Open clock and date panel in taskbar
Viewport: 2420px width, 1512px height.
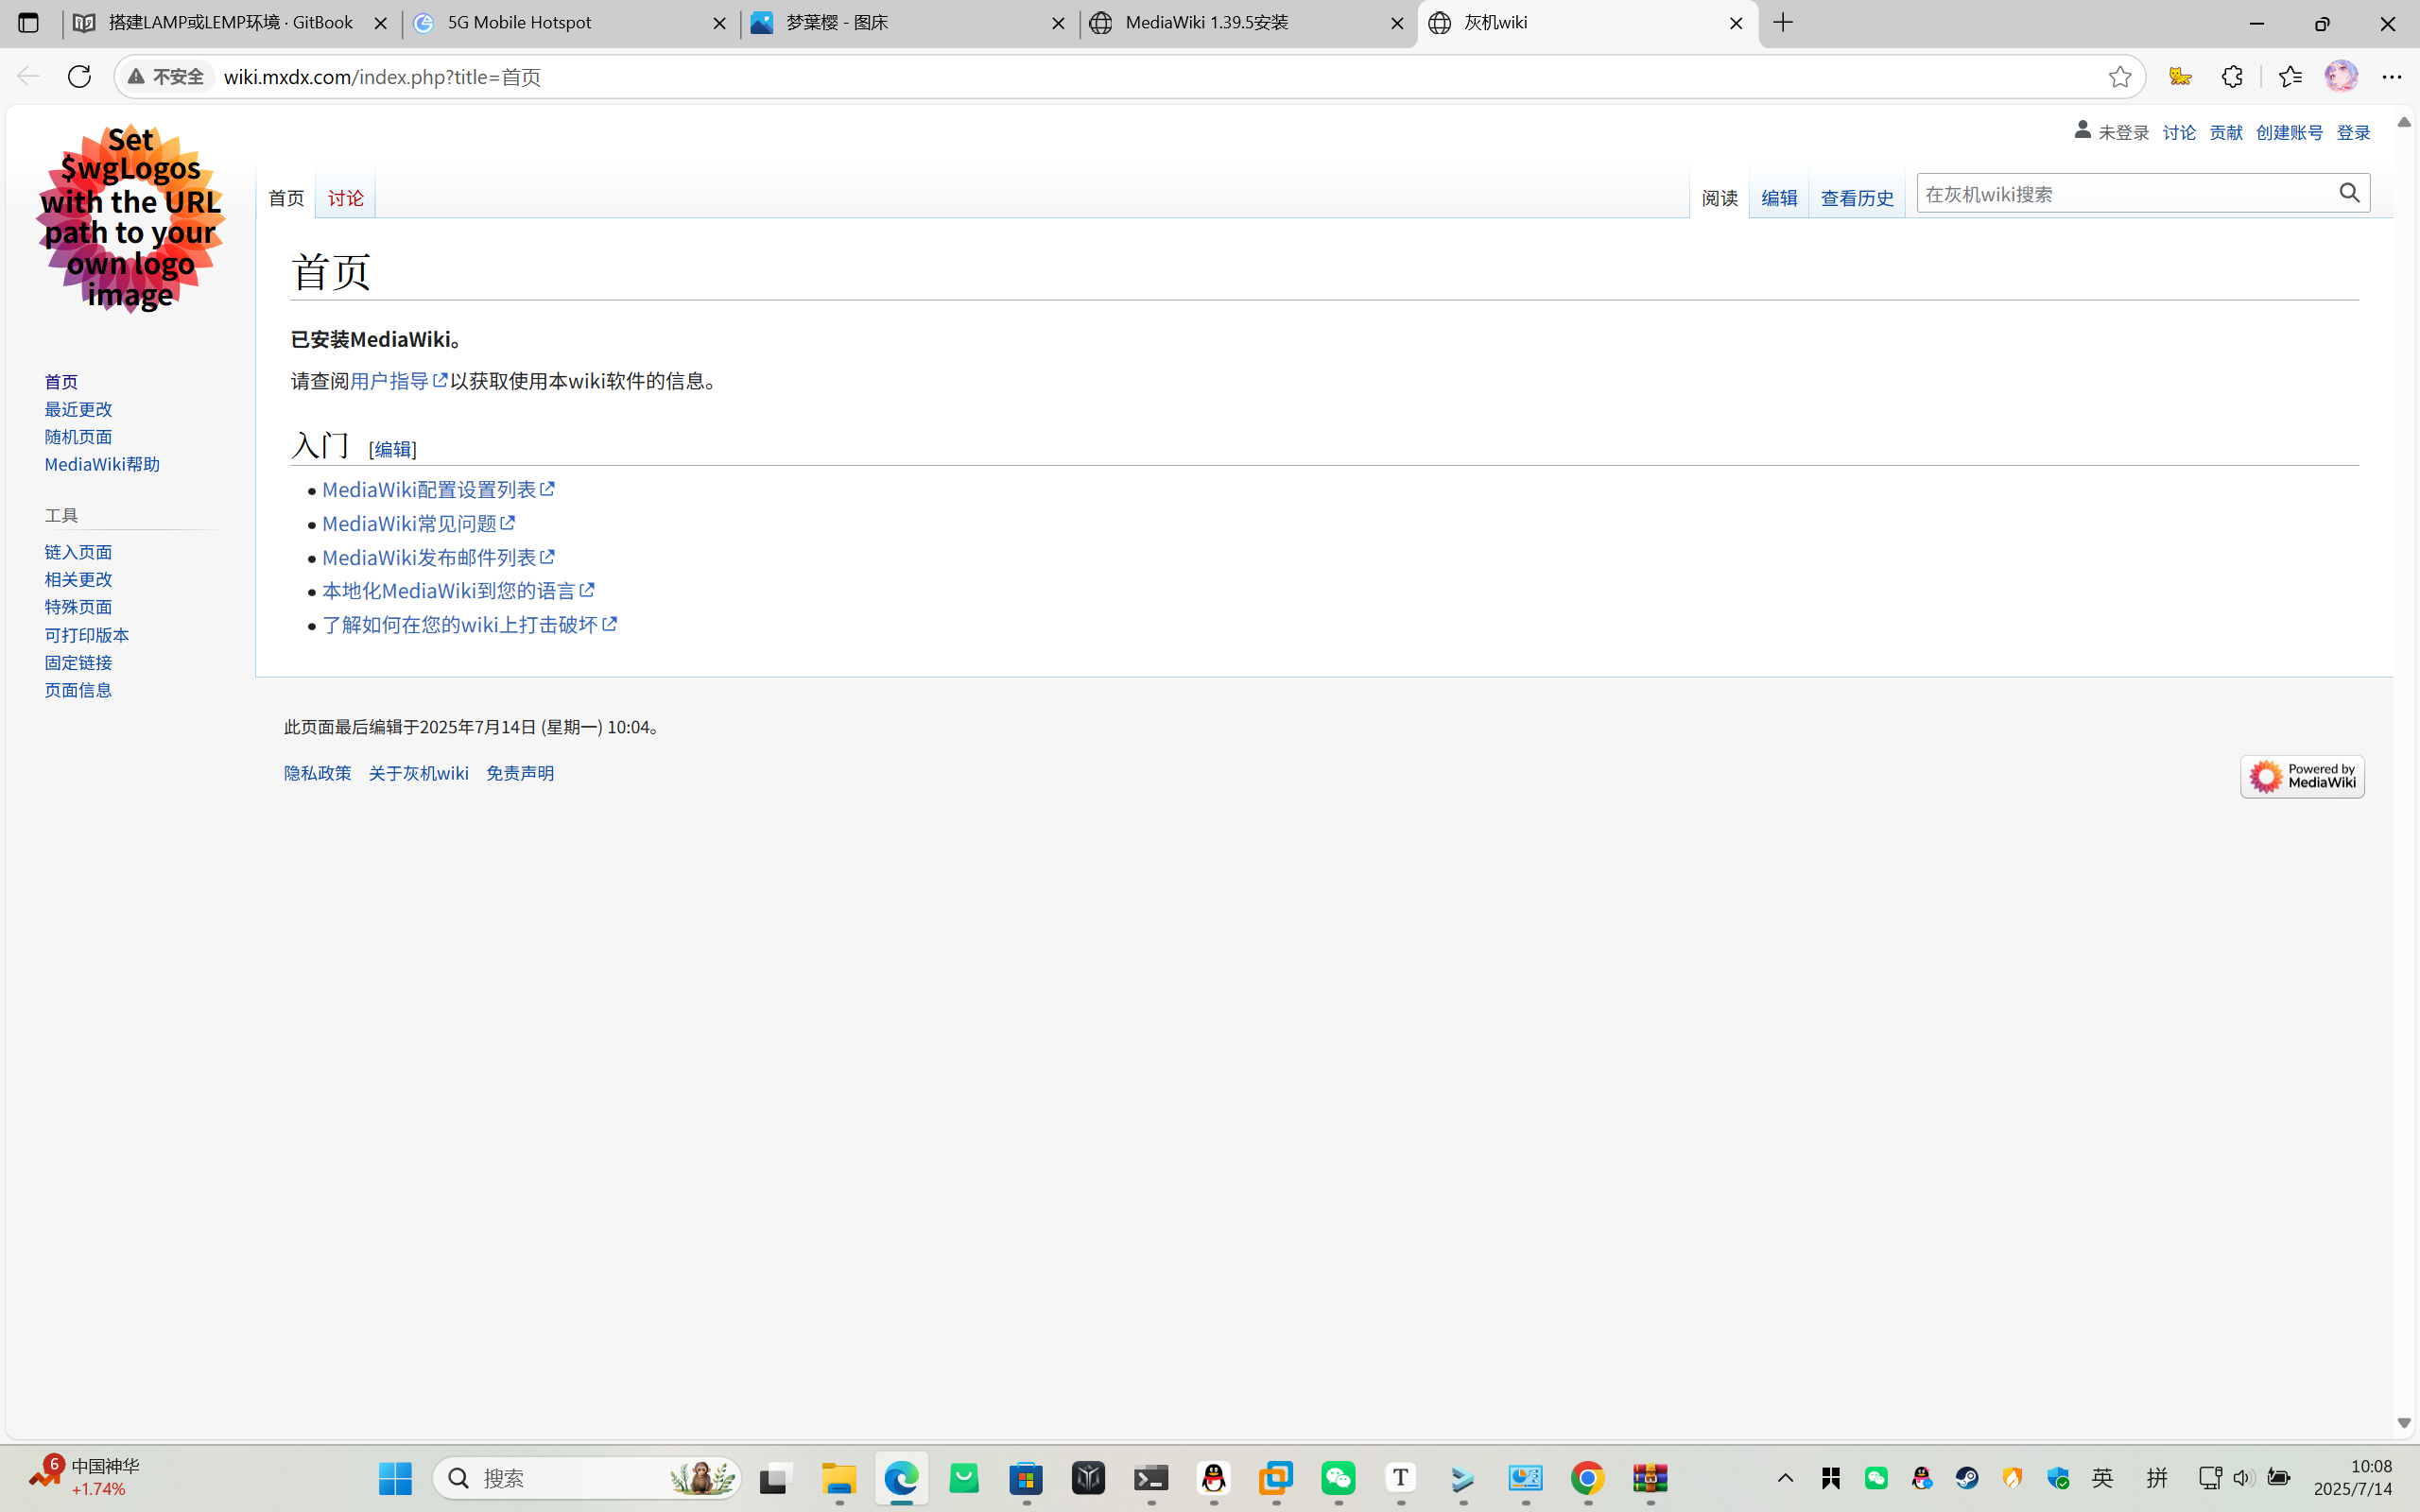(x=2353, y=1478)
